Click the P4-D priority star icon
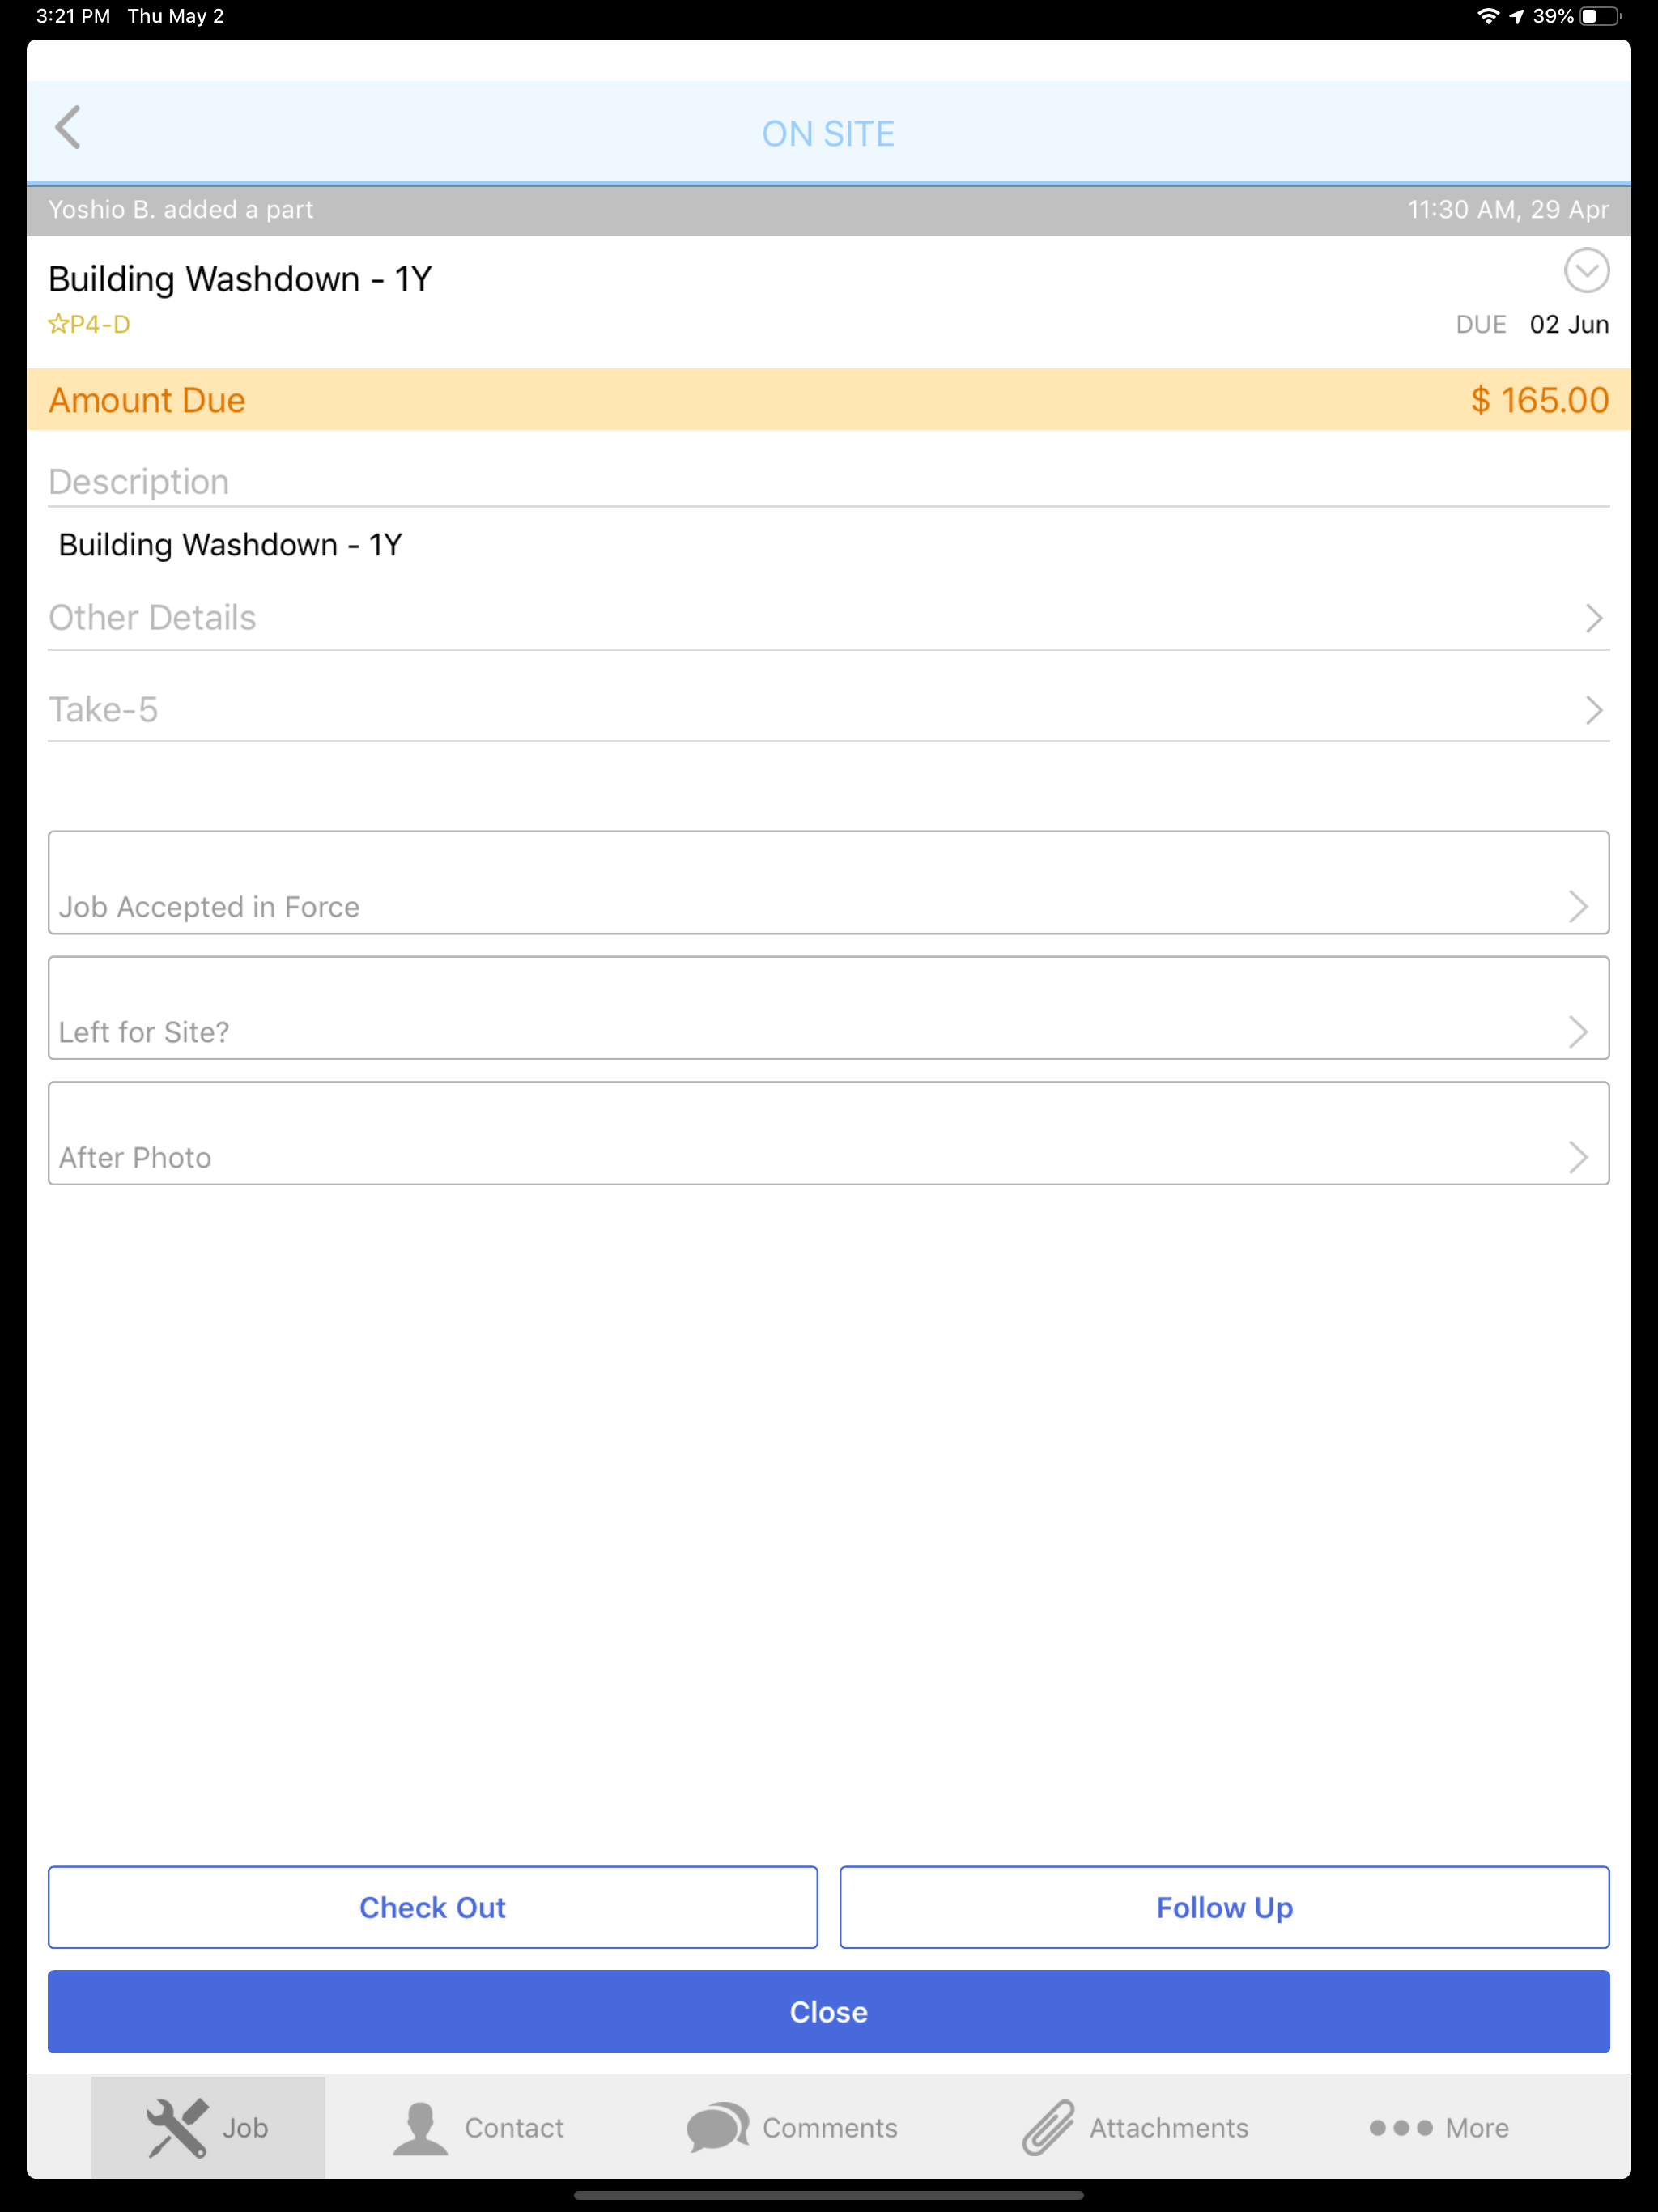The image size is (1658, 2212). point(58,324)
